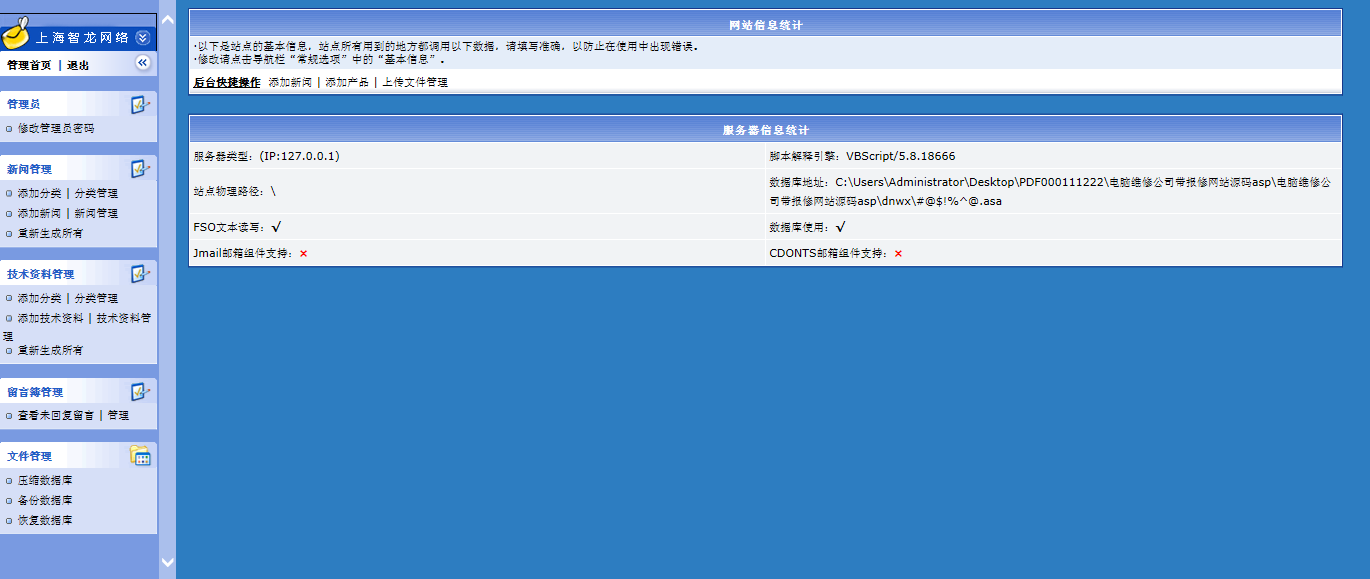The height and width of the screenshot is (579, 1370).
Task: Click the 技术资料管理 section header
Action: (x=41, y=274)
